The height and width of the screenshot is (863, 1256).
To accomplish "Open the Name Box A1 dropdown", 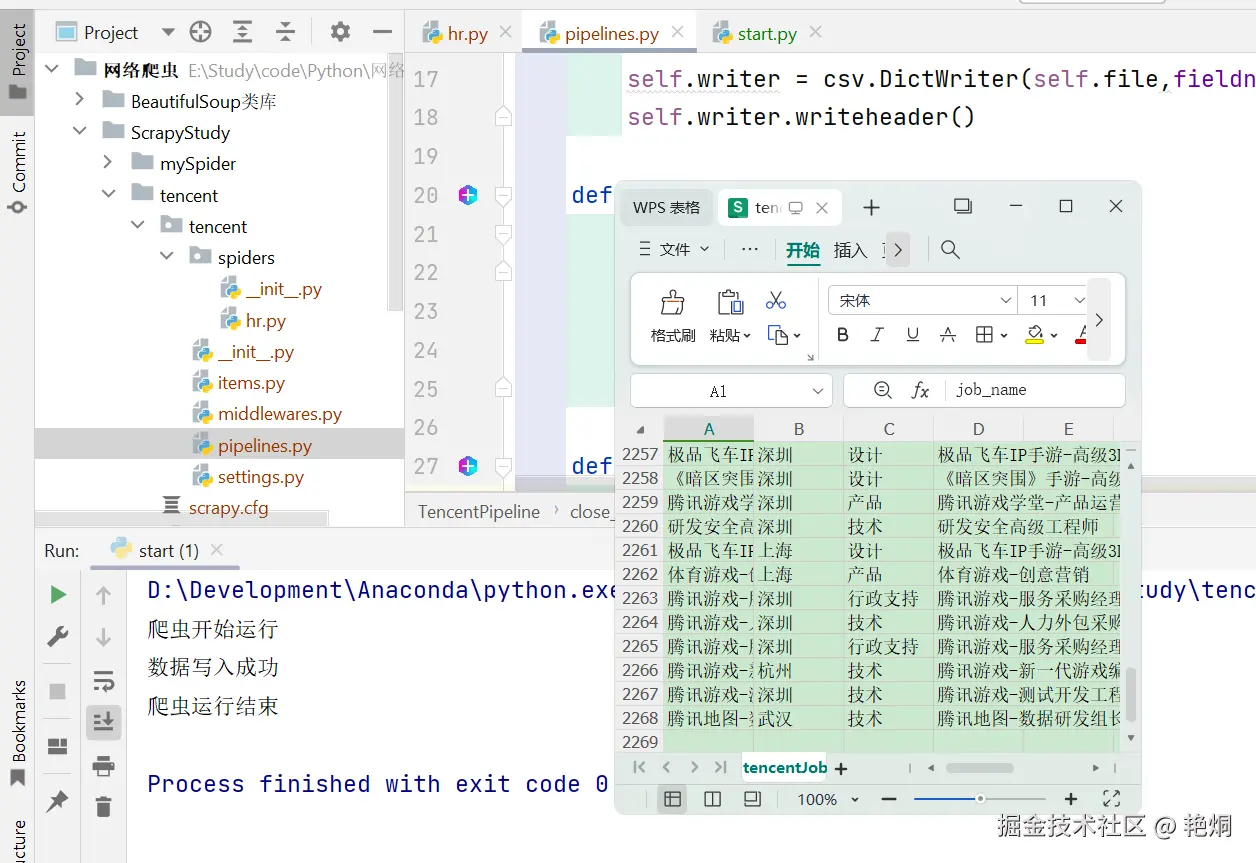I will (818, 391).
